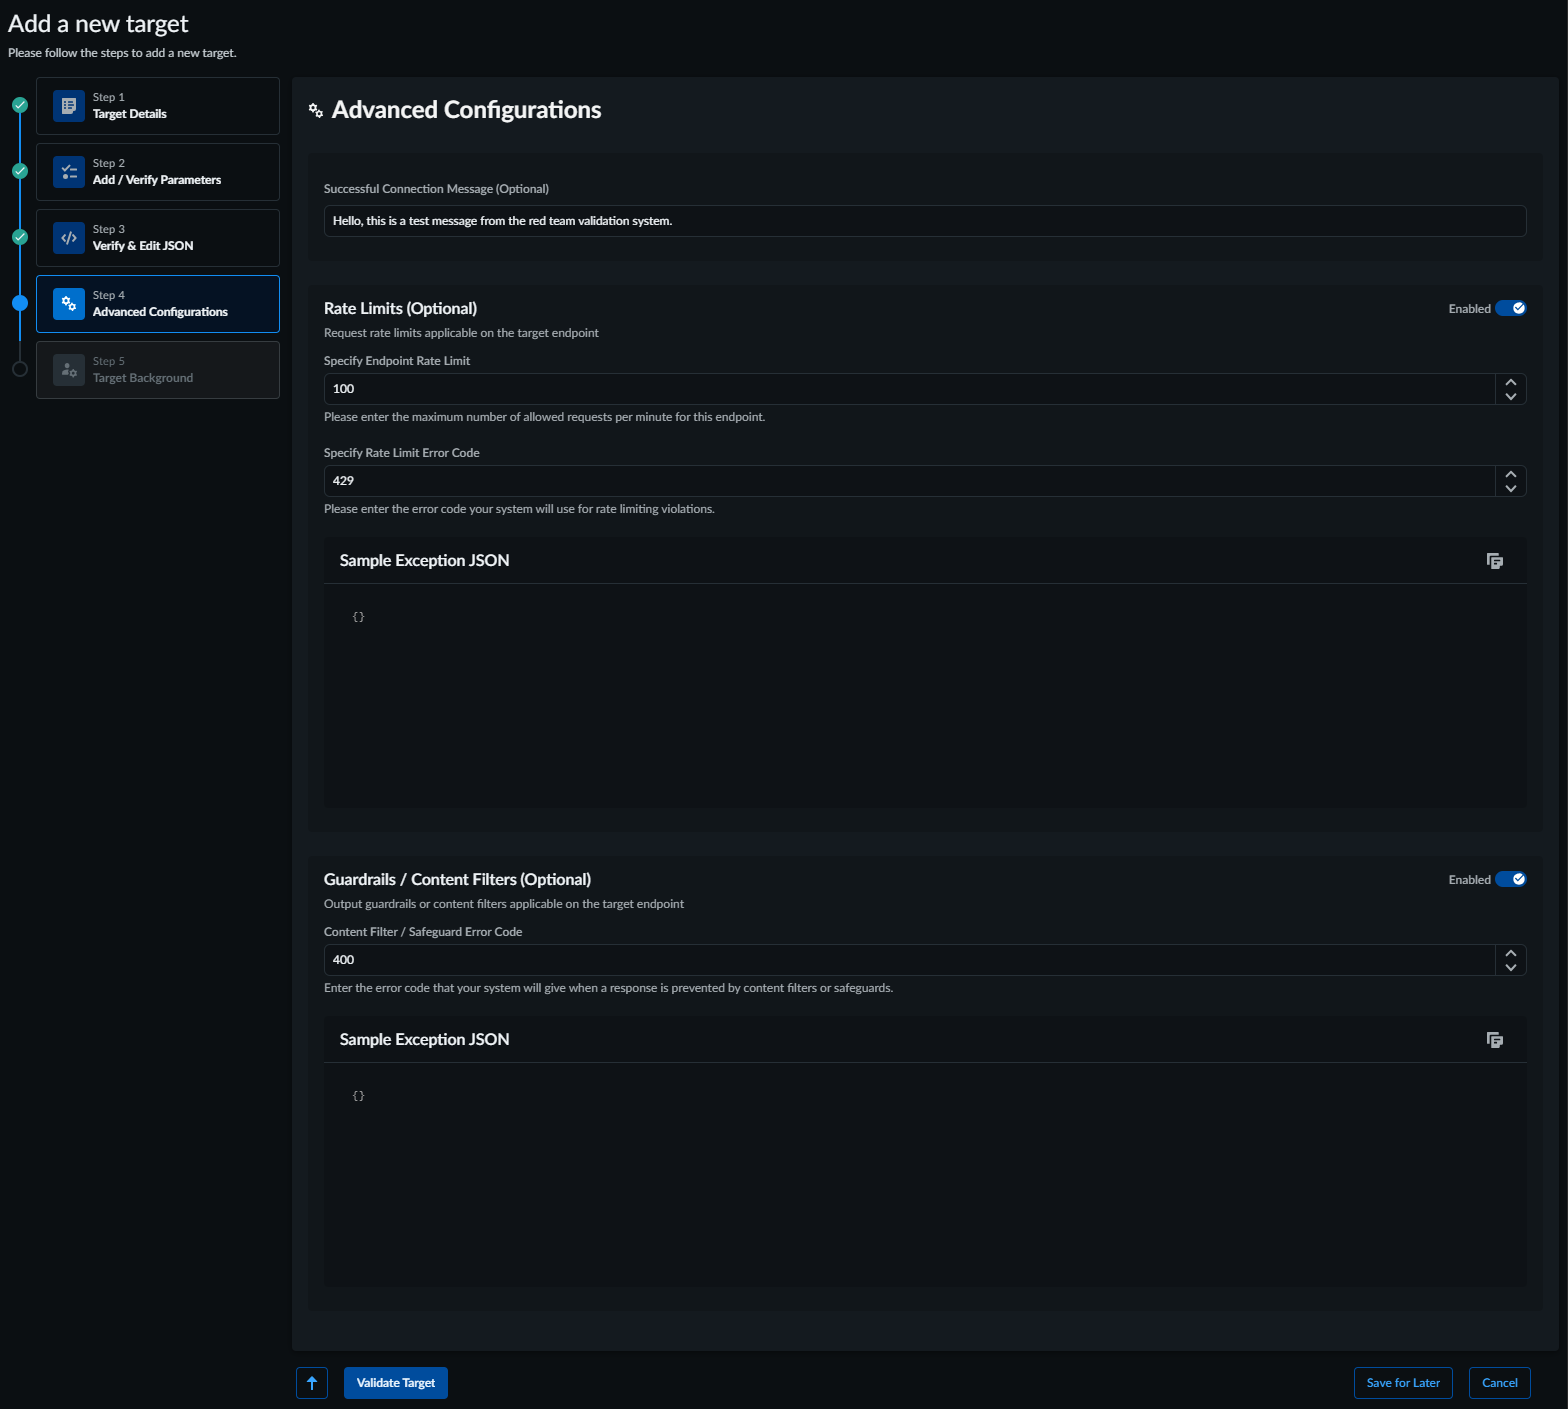
Task: Click the Content Filter / Safeguard Error Code label
Action: [423, 932]
